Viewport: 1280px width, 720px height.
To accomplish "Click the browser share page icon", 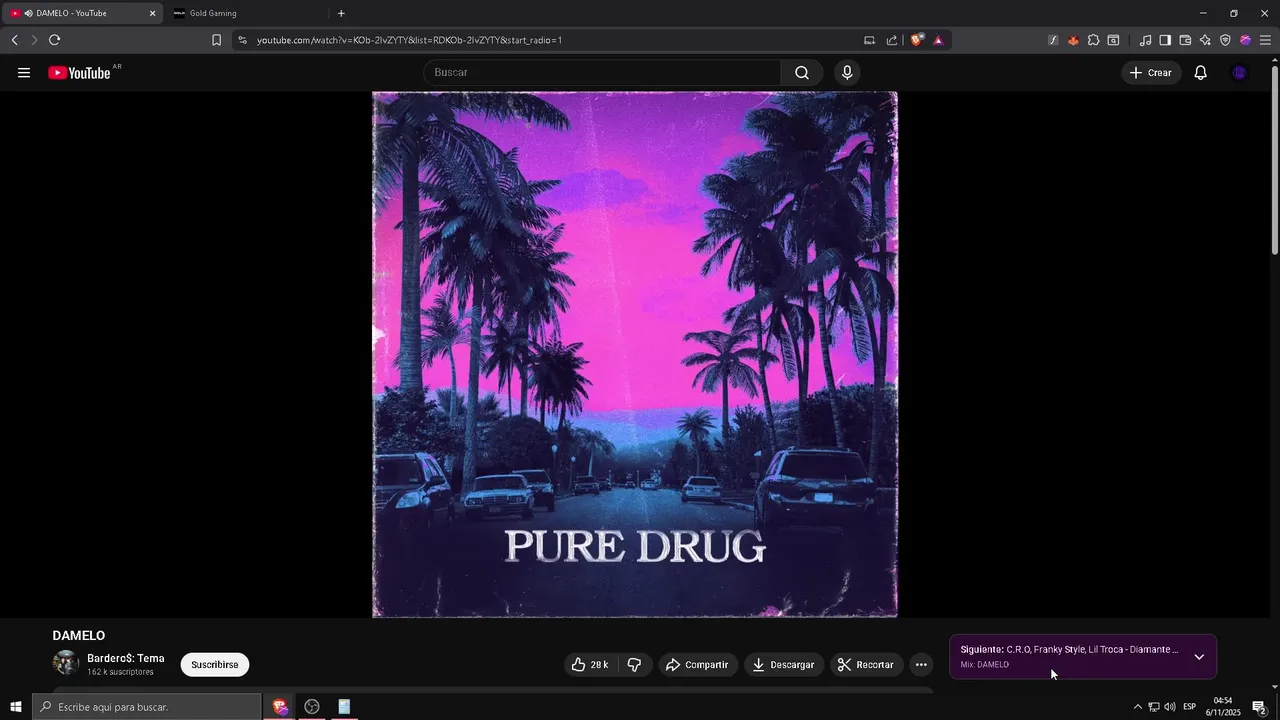I will [x=892, y=40].
